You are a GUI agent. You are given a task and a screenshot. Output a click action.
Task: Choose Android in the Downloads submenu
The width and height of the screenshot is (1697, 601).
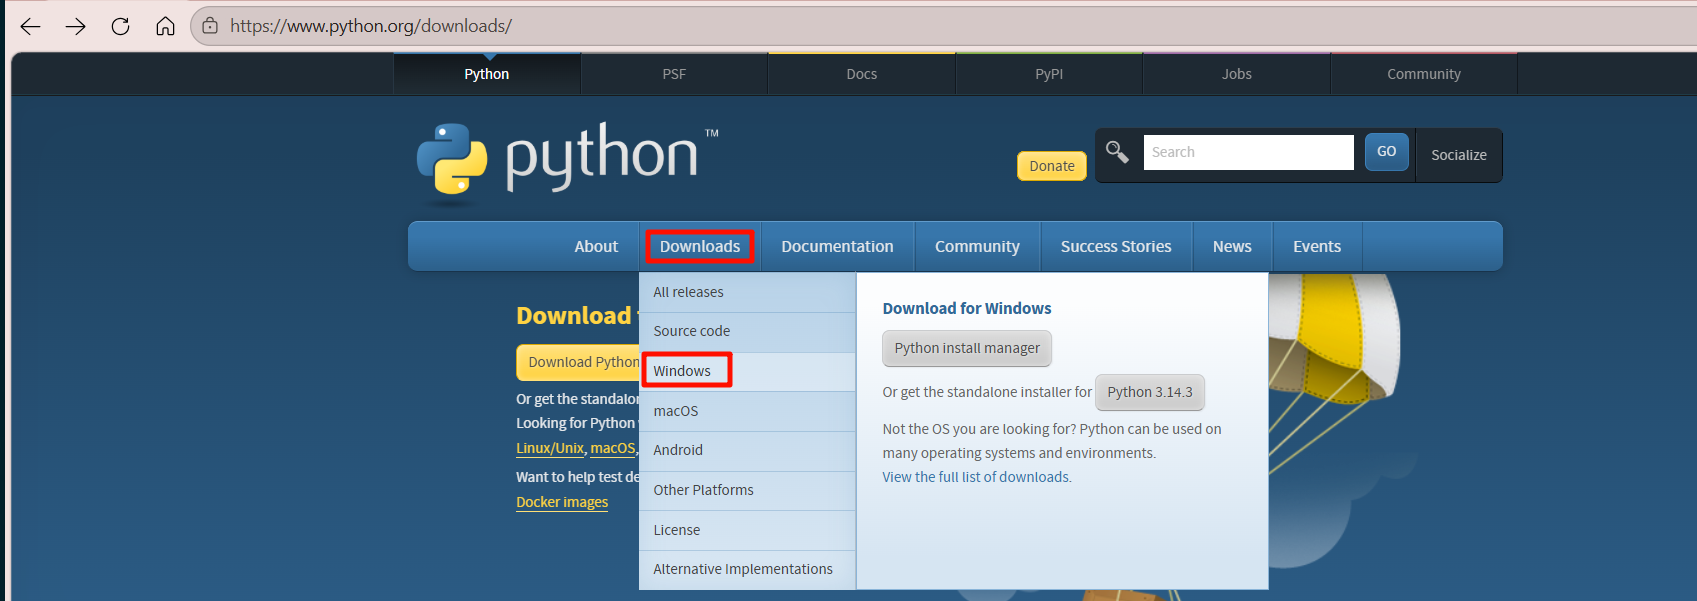pos(747,450)
